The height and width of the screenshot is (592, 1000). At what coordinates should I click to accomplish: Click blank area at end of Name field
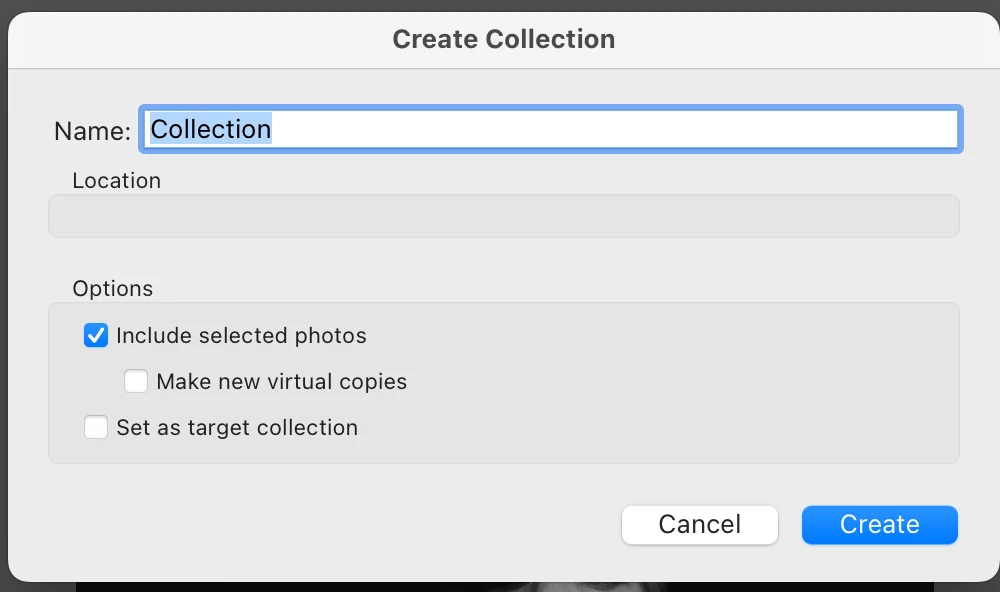(800, 129)
